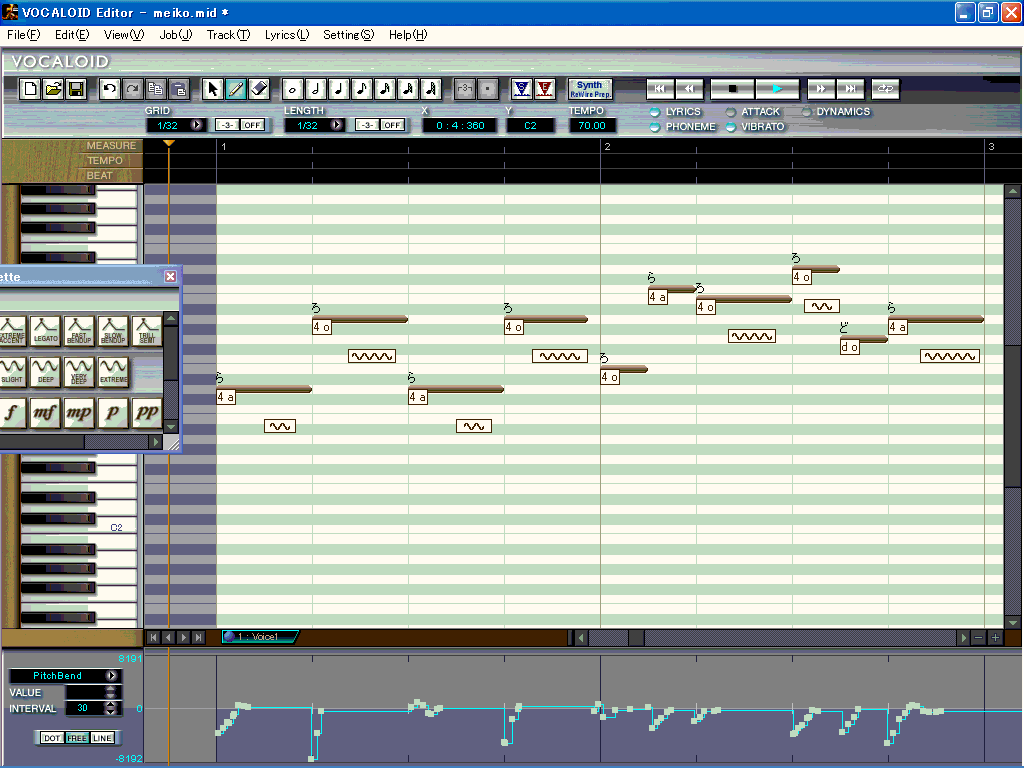Click the DOT draw mode button
The width and height of the screenshot is (1024, 768).
(53, 738)
